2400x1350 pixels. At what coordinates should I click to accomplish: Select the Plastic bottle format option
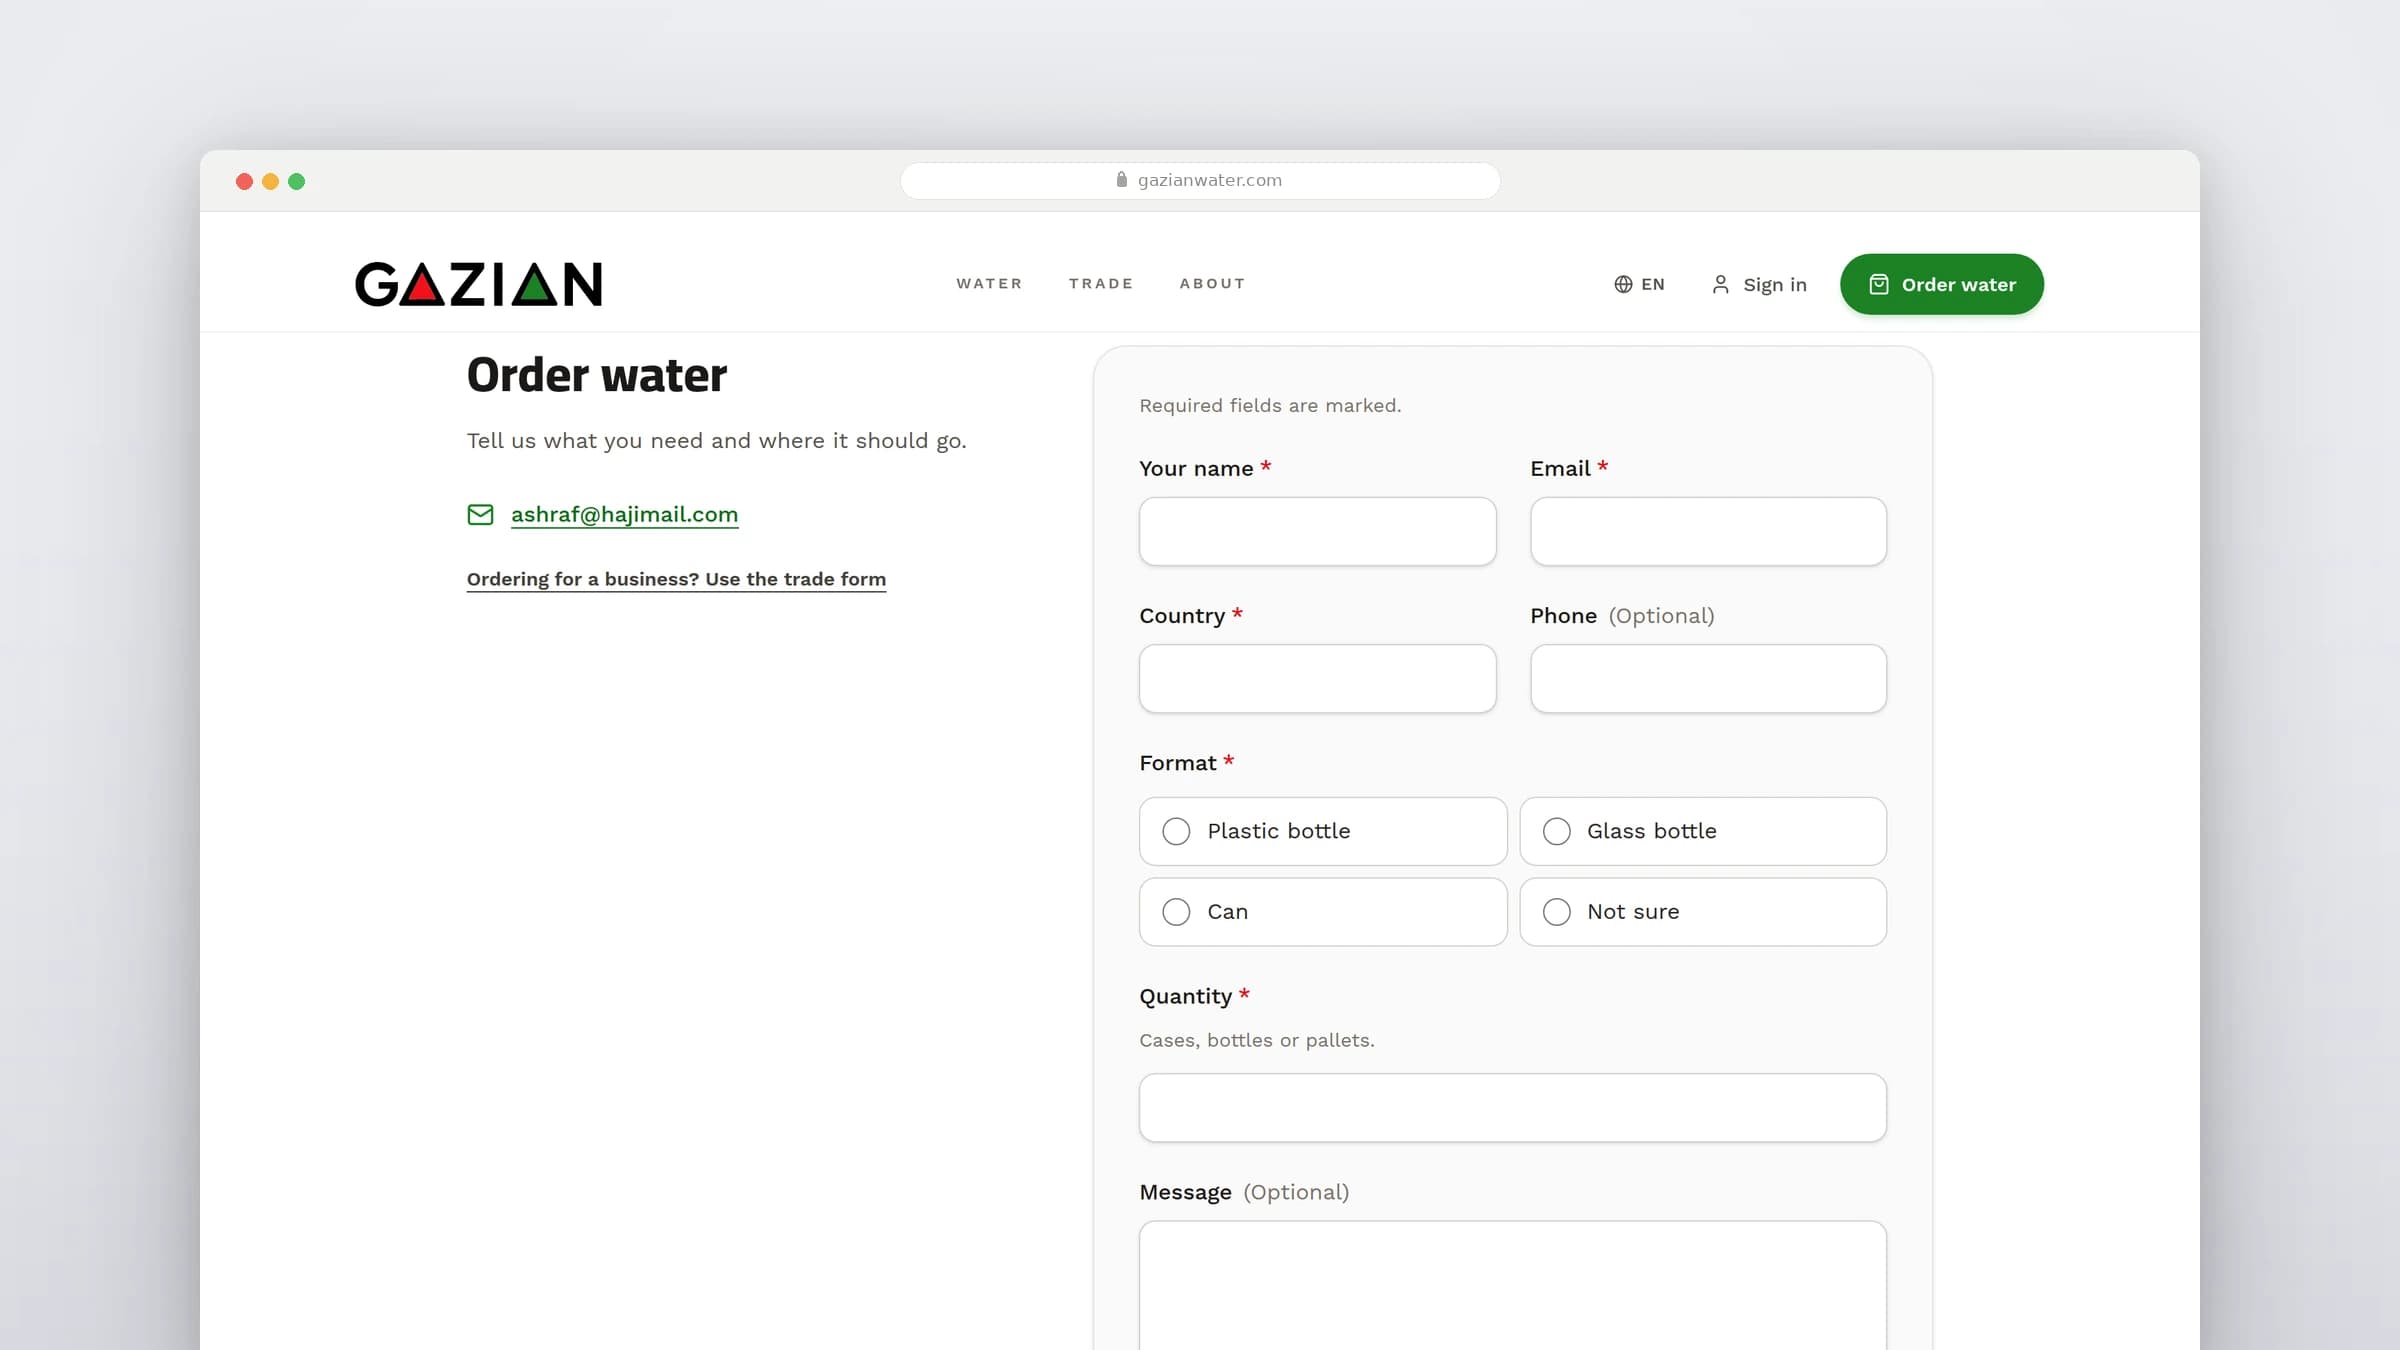point(1323,832)
